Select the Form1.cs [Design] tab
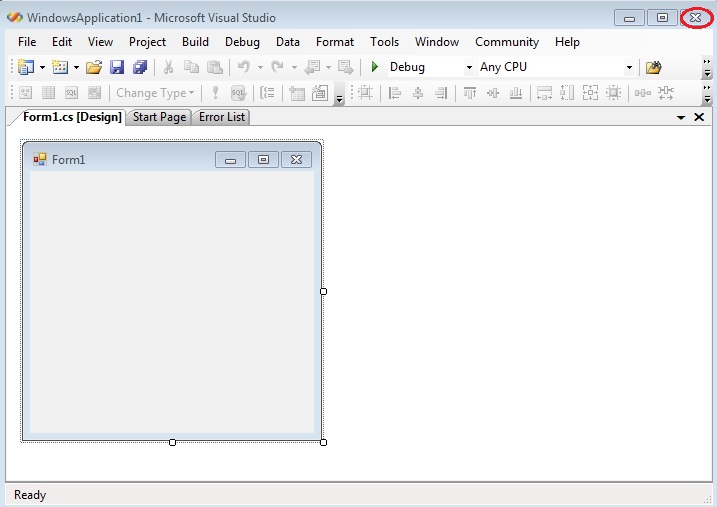 (72, 117)
